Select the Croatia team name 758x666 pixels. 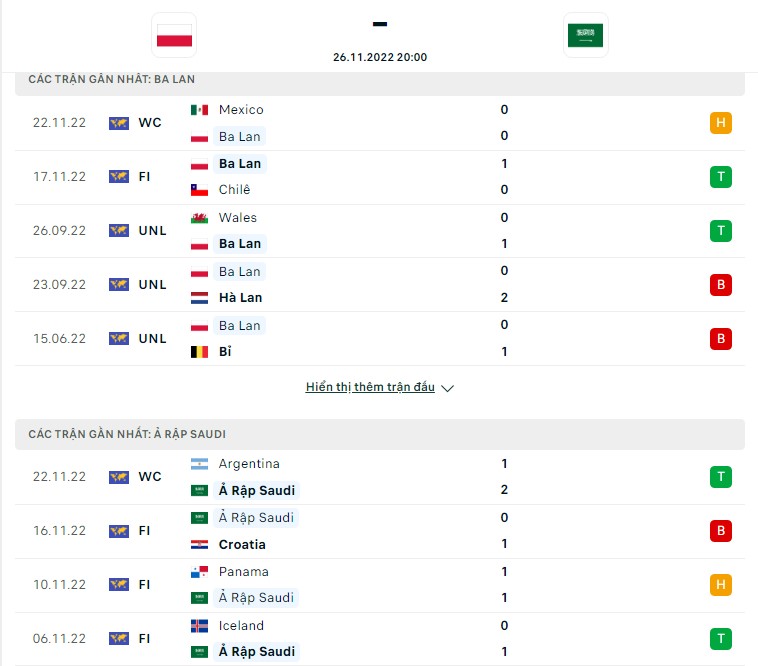[242, 545]
